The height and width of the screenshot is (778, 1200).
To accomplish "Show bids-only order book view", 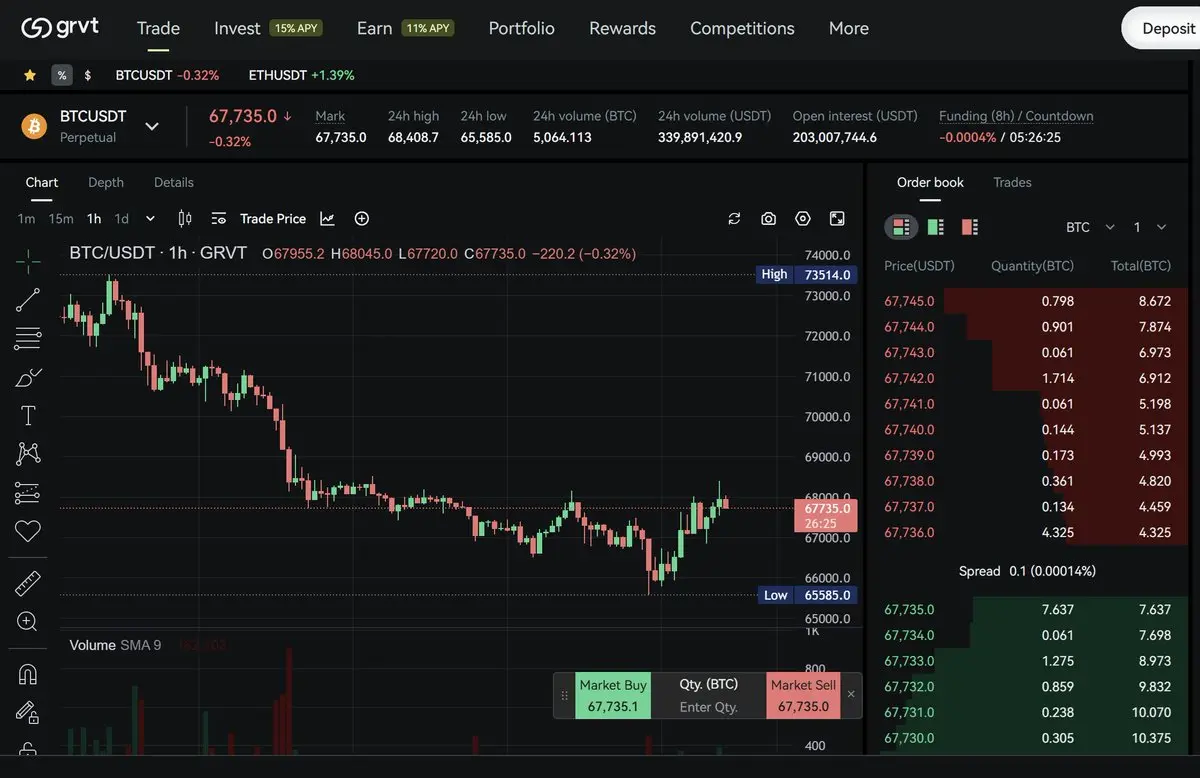I will pos(936,227).
